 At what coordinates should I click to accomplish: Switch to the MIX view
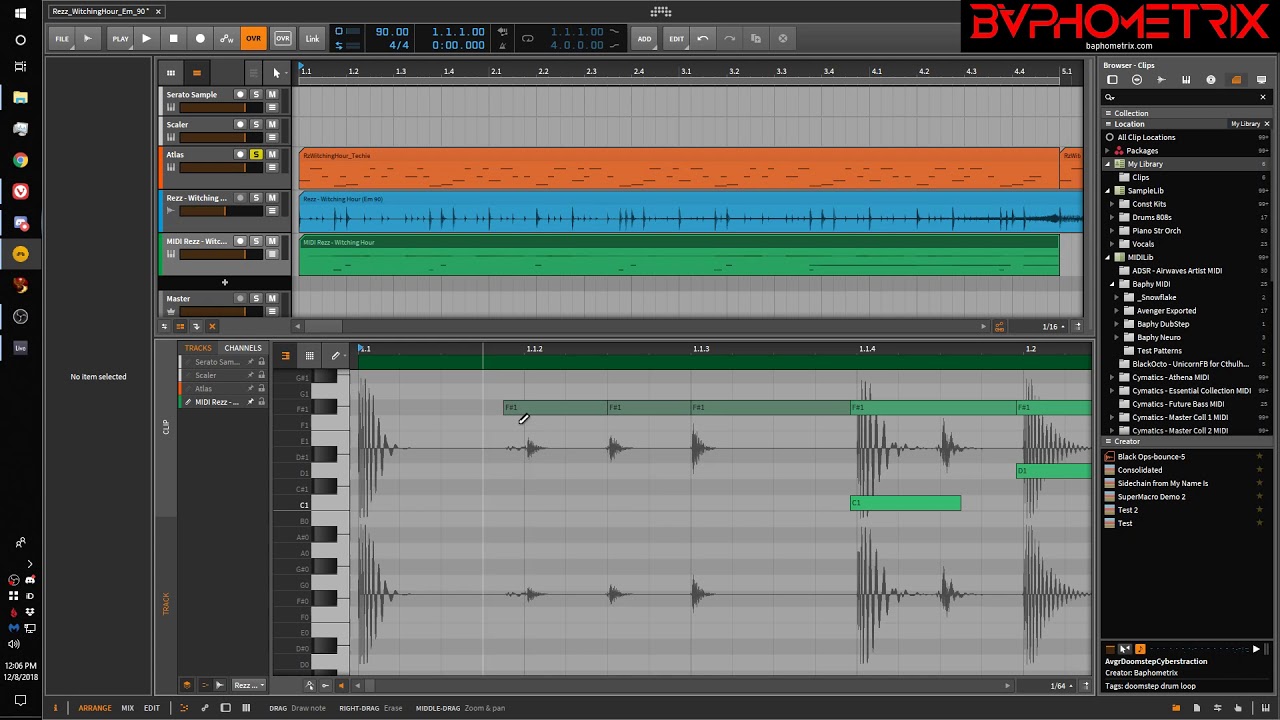coord(127,708)
